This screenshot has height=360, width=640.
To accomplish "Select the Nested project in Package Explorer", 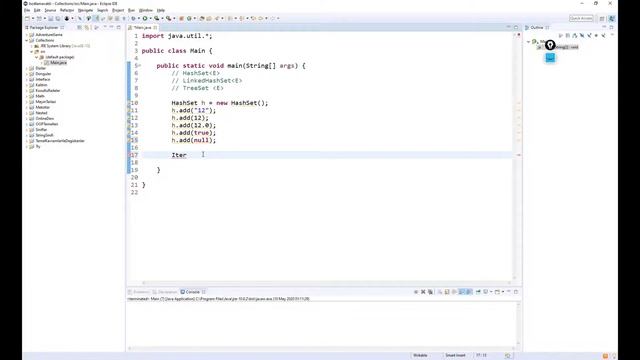I will [x=41, y=113].
